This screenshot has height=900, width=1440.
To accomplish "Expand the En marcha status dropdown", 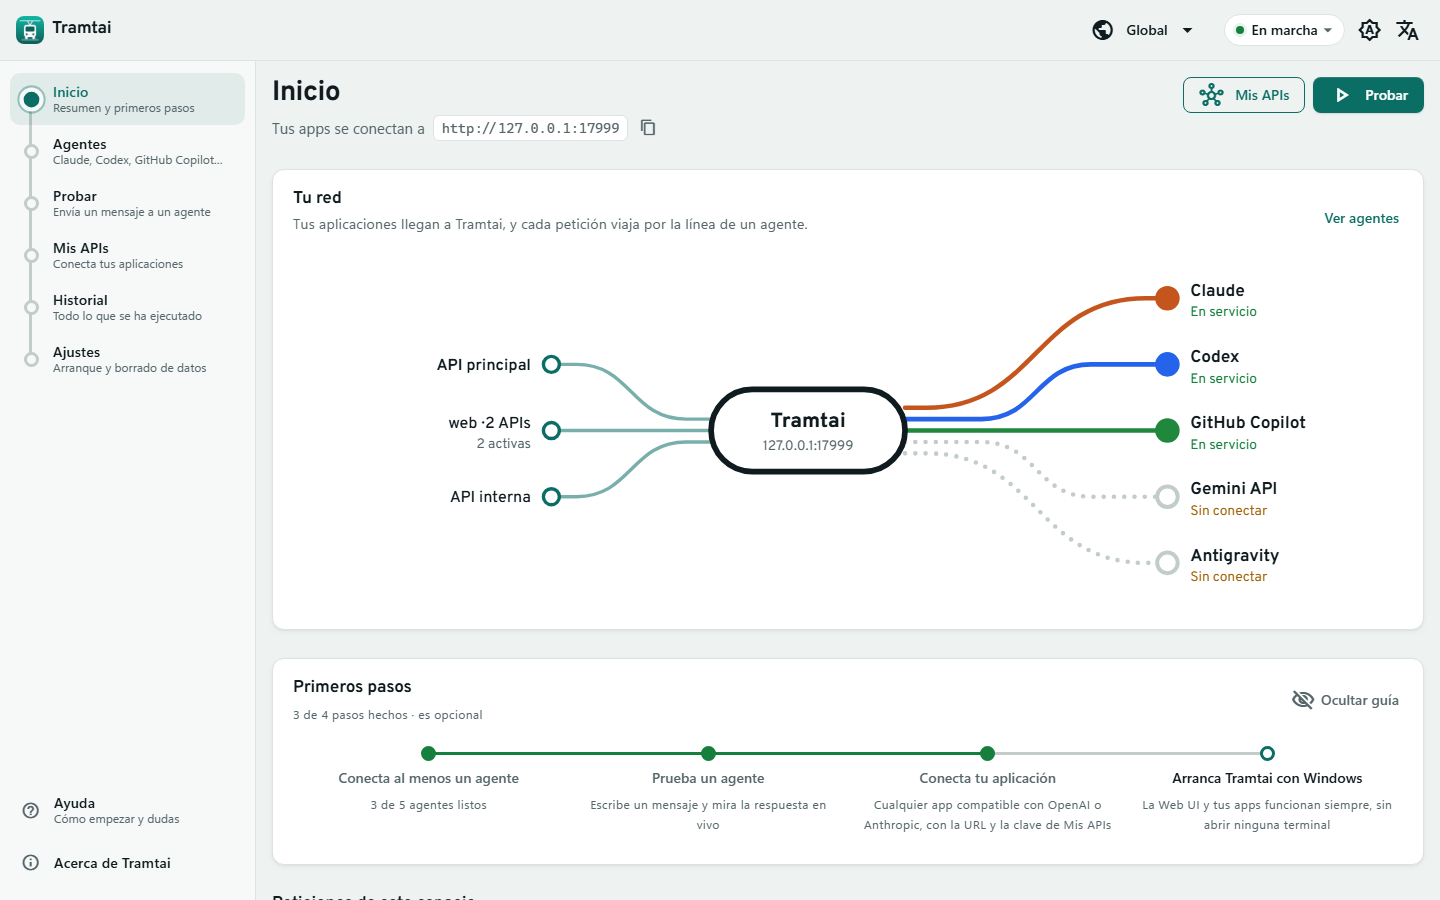I will (1284, 30).
